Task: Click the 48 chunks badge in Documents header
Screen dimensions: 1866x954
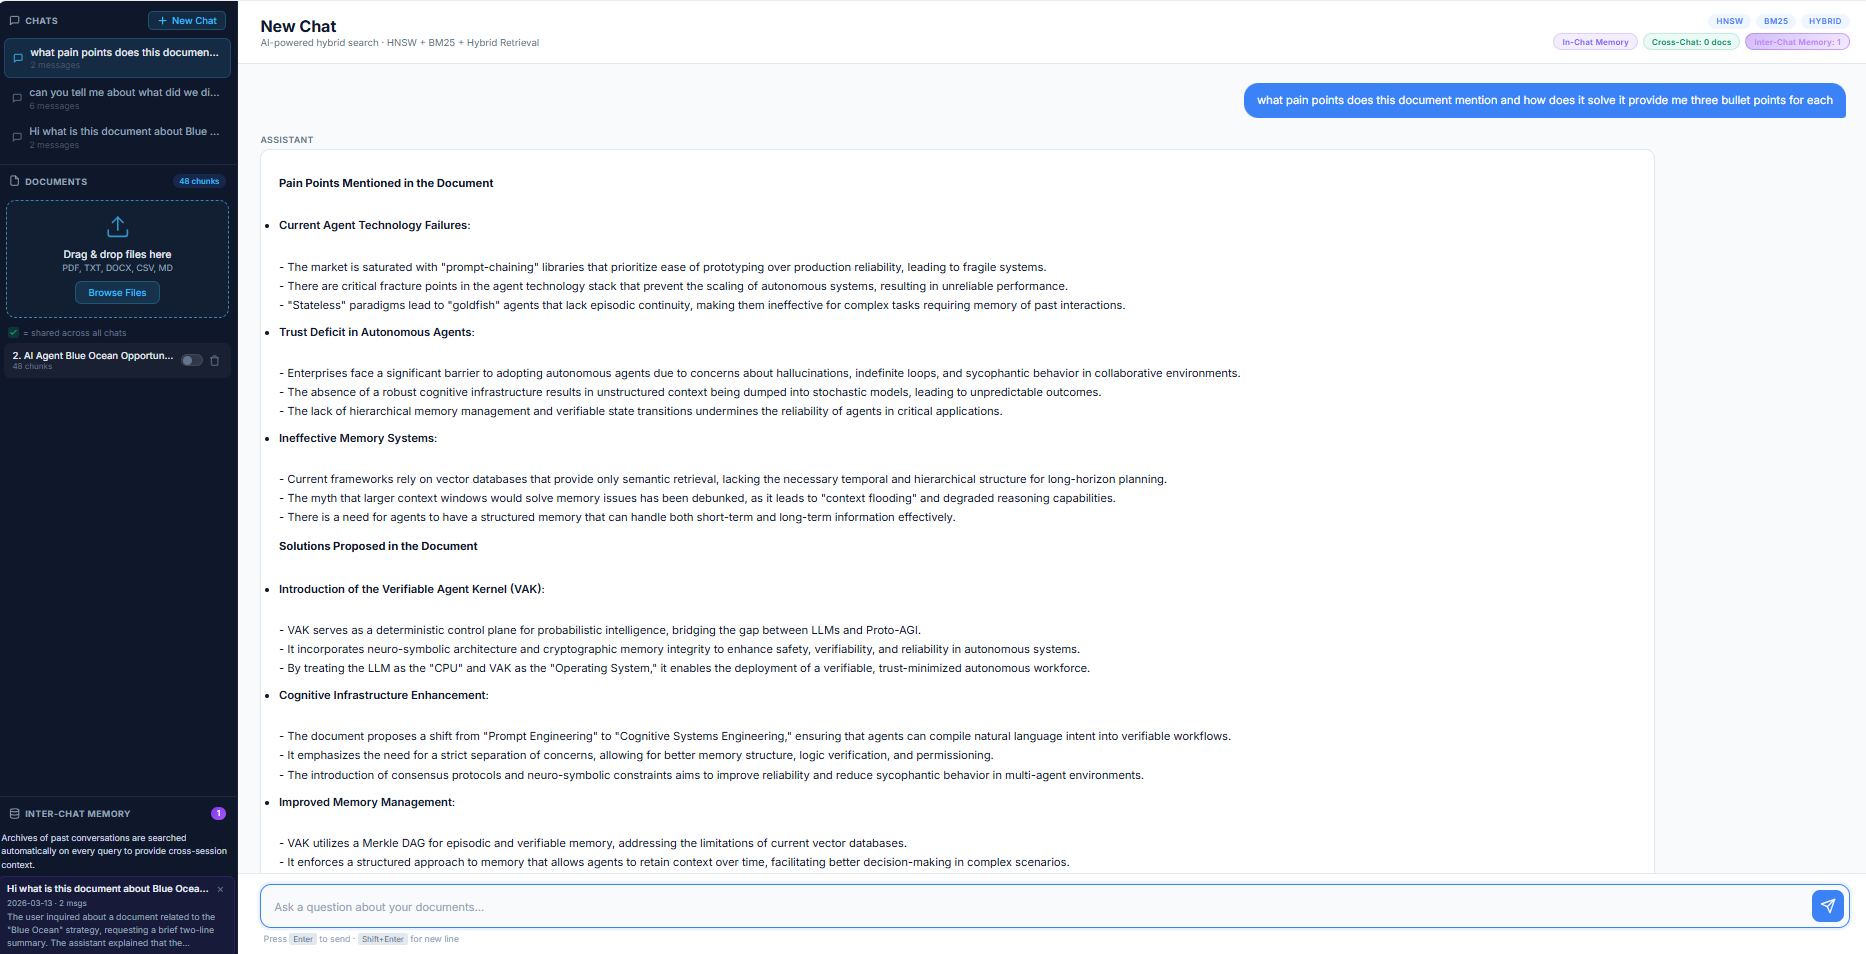Action: (199, 181)
